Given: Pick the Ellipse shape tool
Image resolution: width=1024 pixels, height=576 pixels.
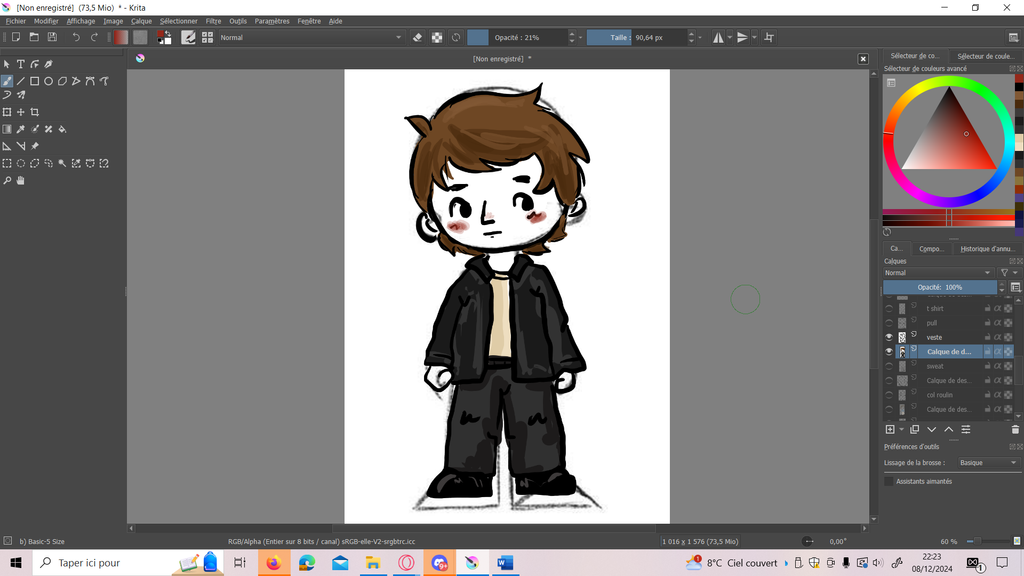Looking at the screenshot, I should [48, 81].
